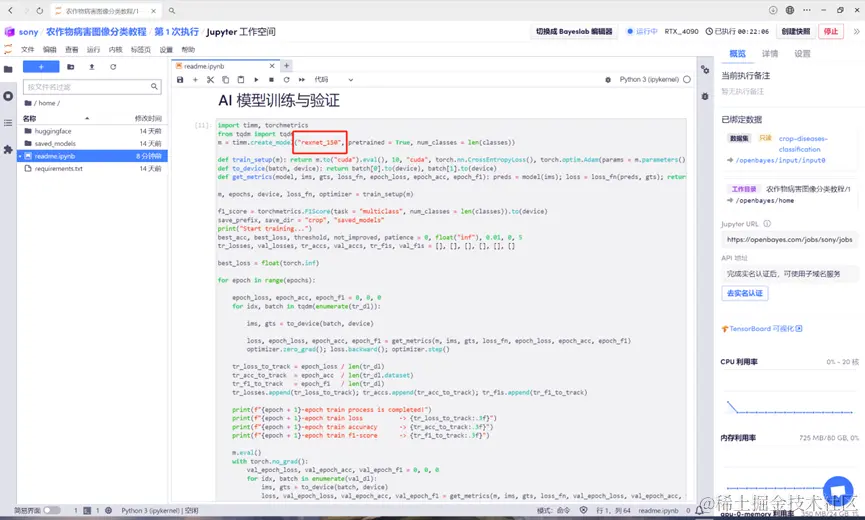Screen dimensions: 865x520
Task: Paste cell from clipboard
Action: pos(241,79)
